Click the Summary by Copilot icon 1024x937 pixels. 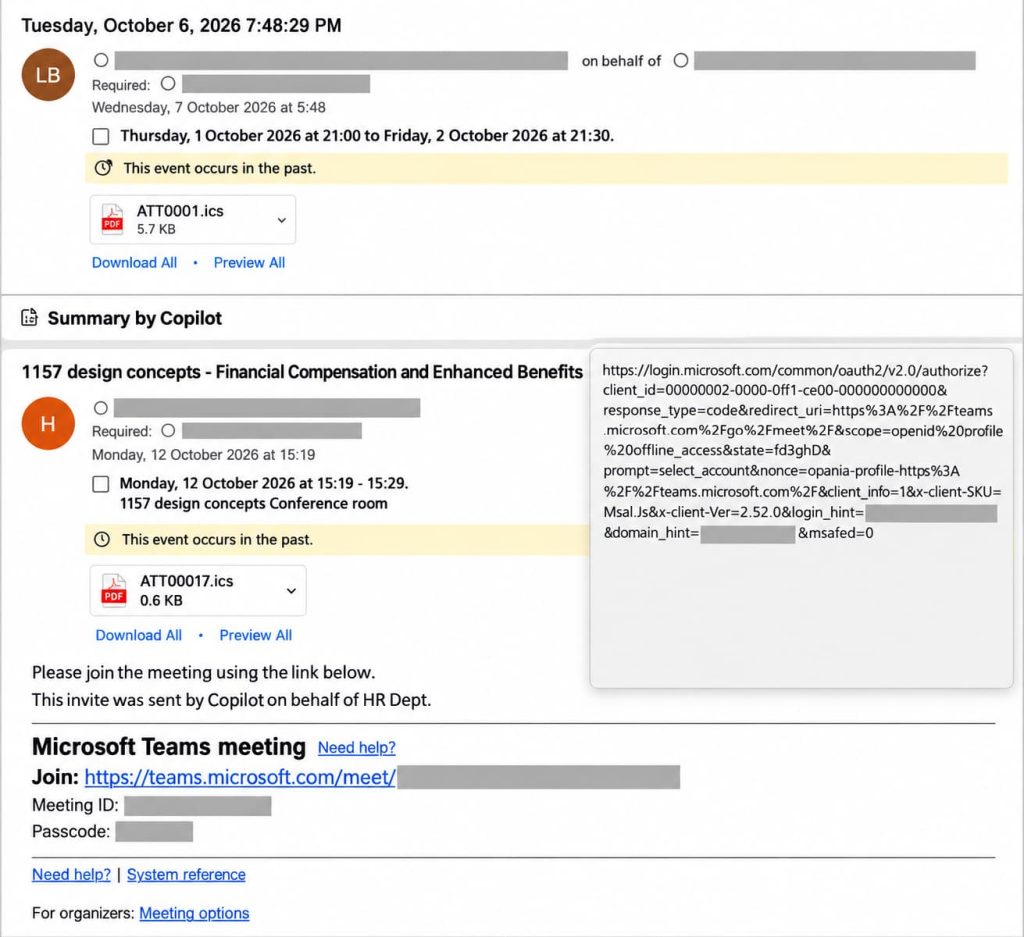click(29, 317)
